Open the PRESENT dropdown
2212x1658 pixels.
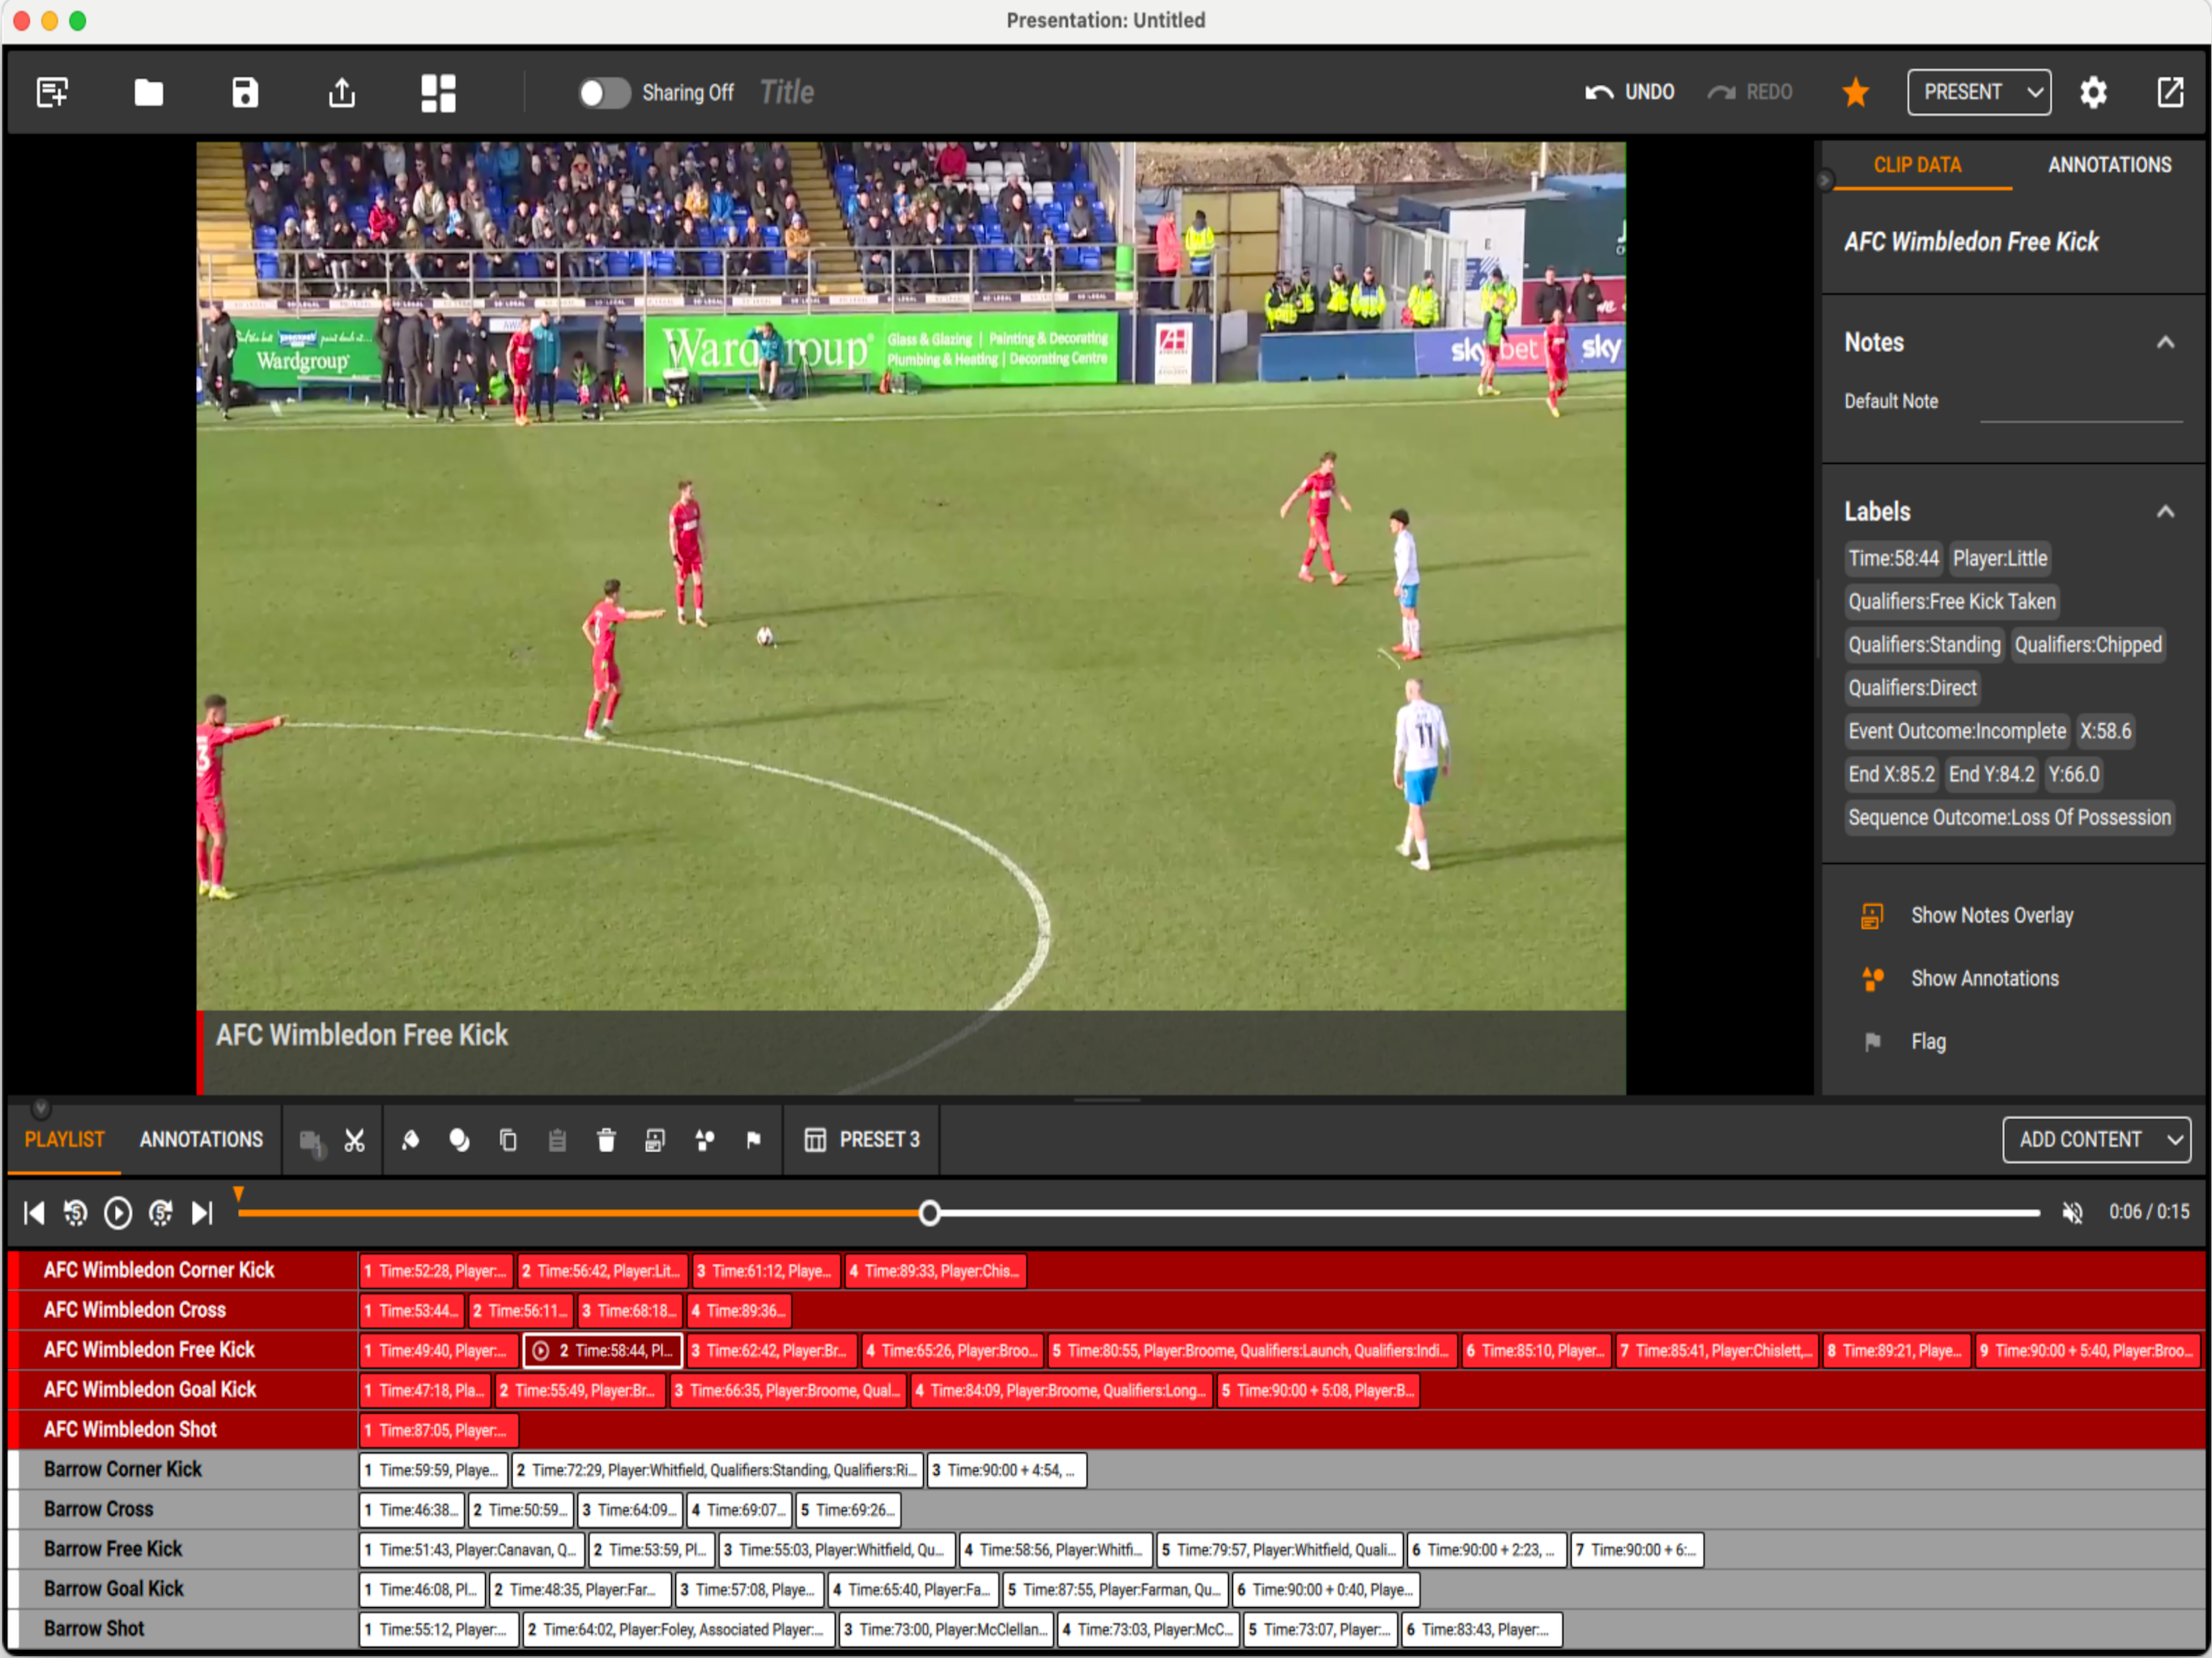(1978, 92)
